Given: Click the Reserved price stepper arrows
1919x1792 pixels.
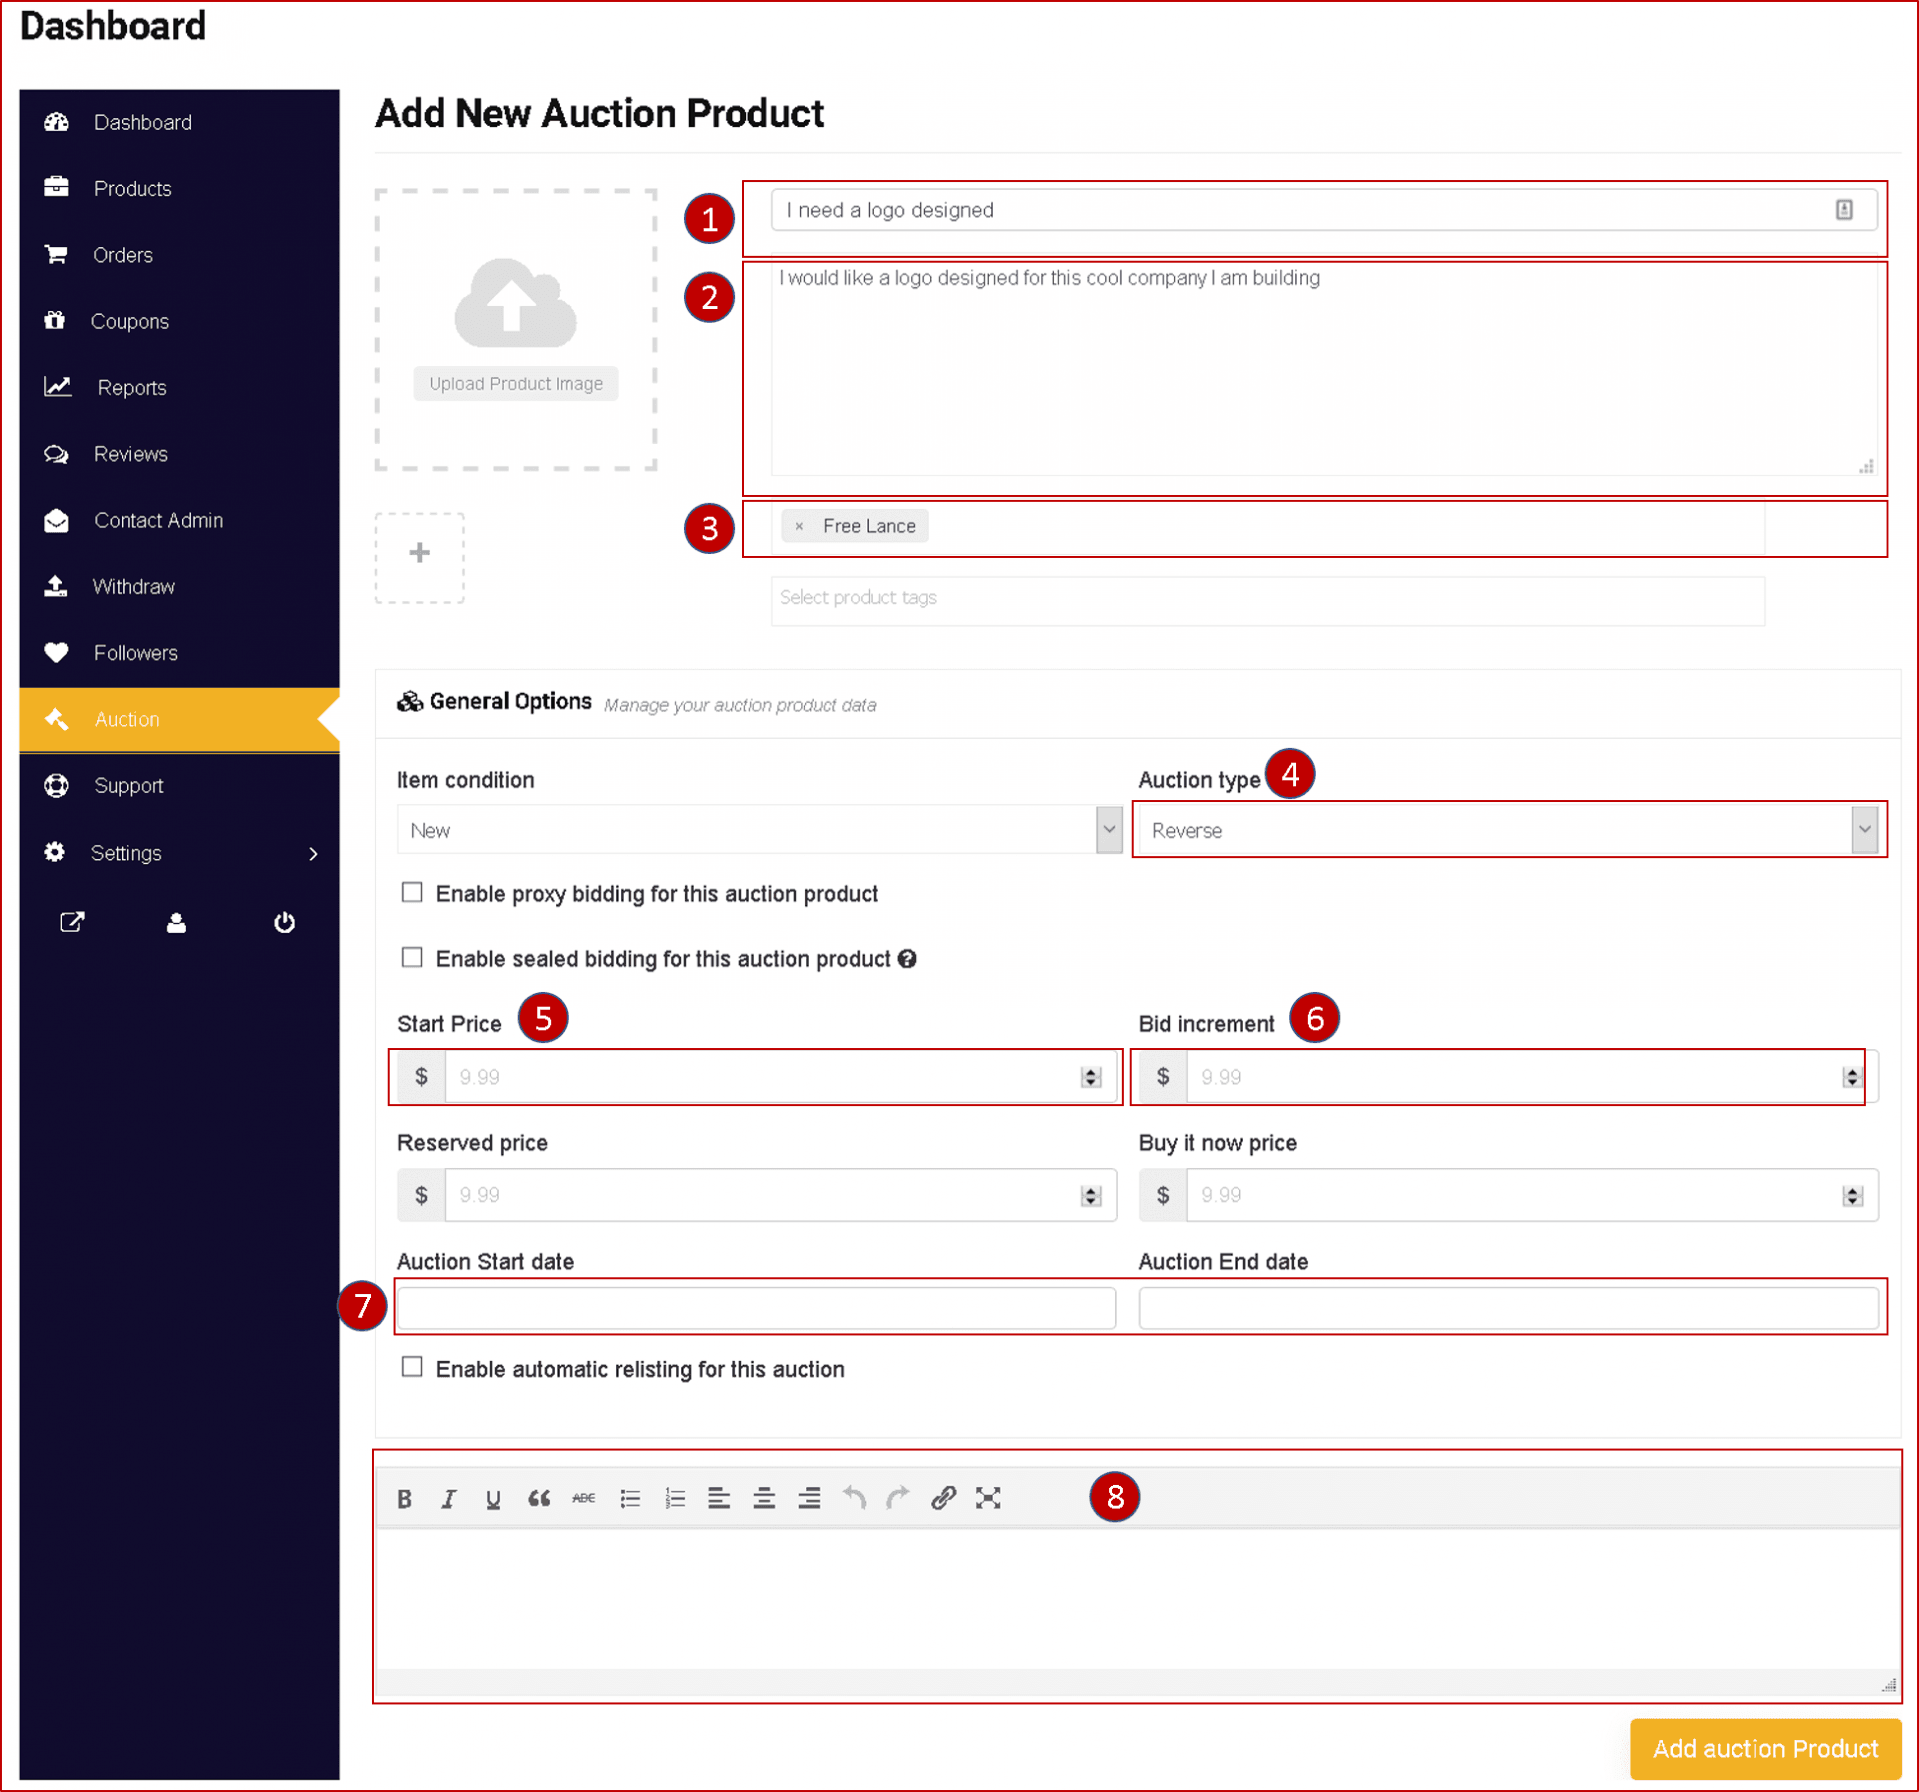Looking at the screenshot, I should point(1090,1196).
